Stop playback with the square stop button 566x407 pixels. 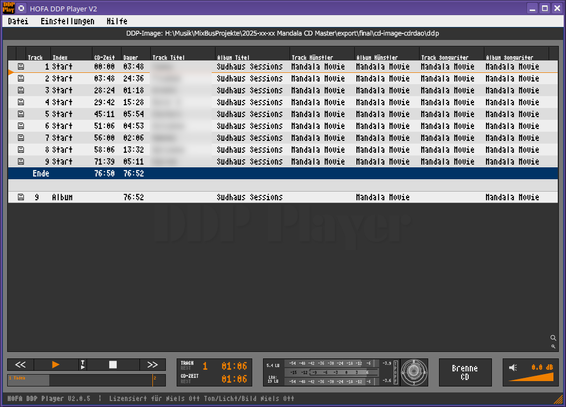pyautogui.click(x=113, y=365)
